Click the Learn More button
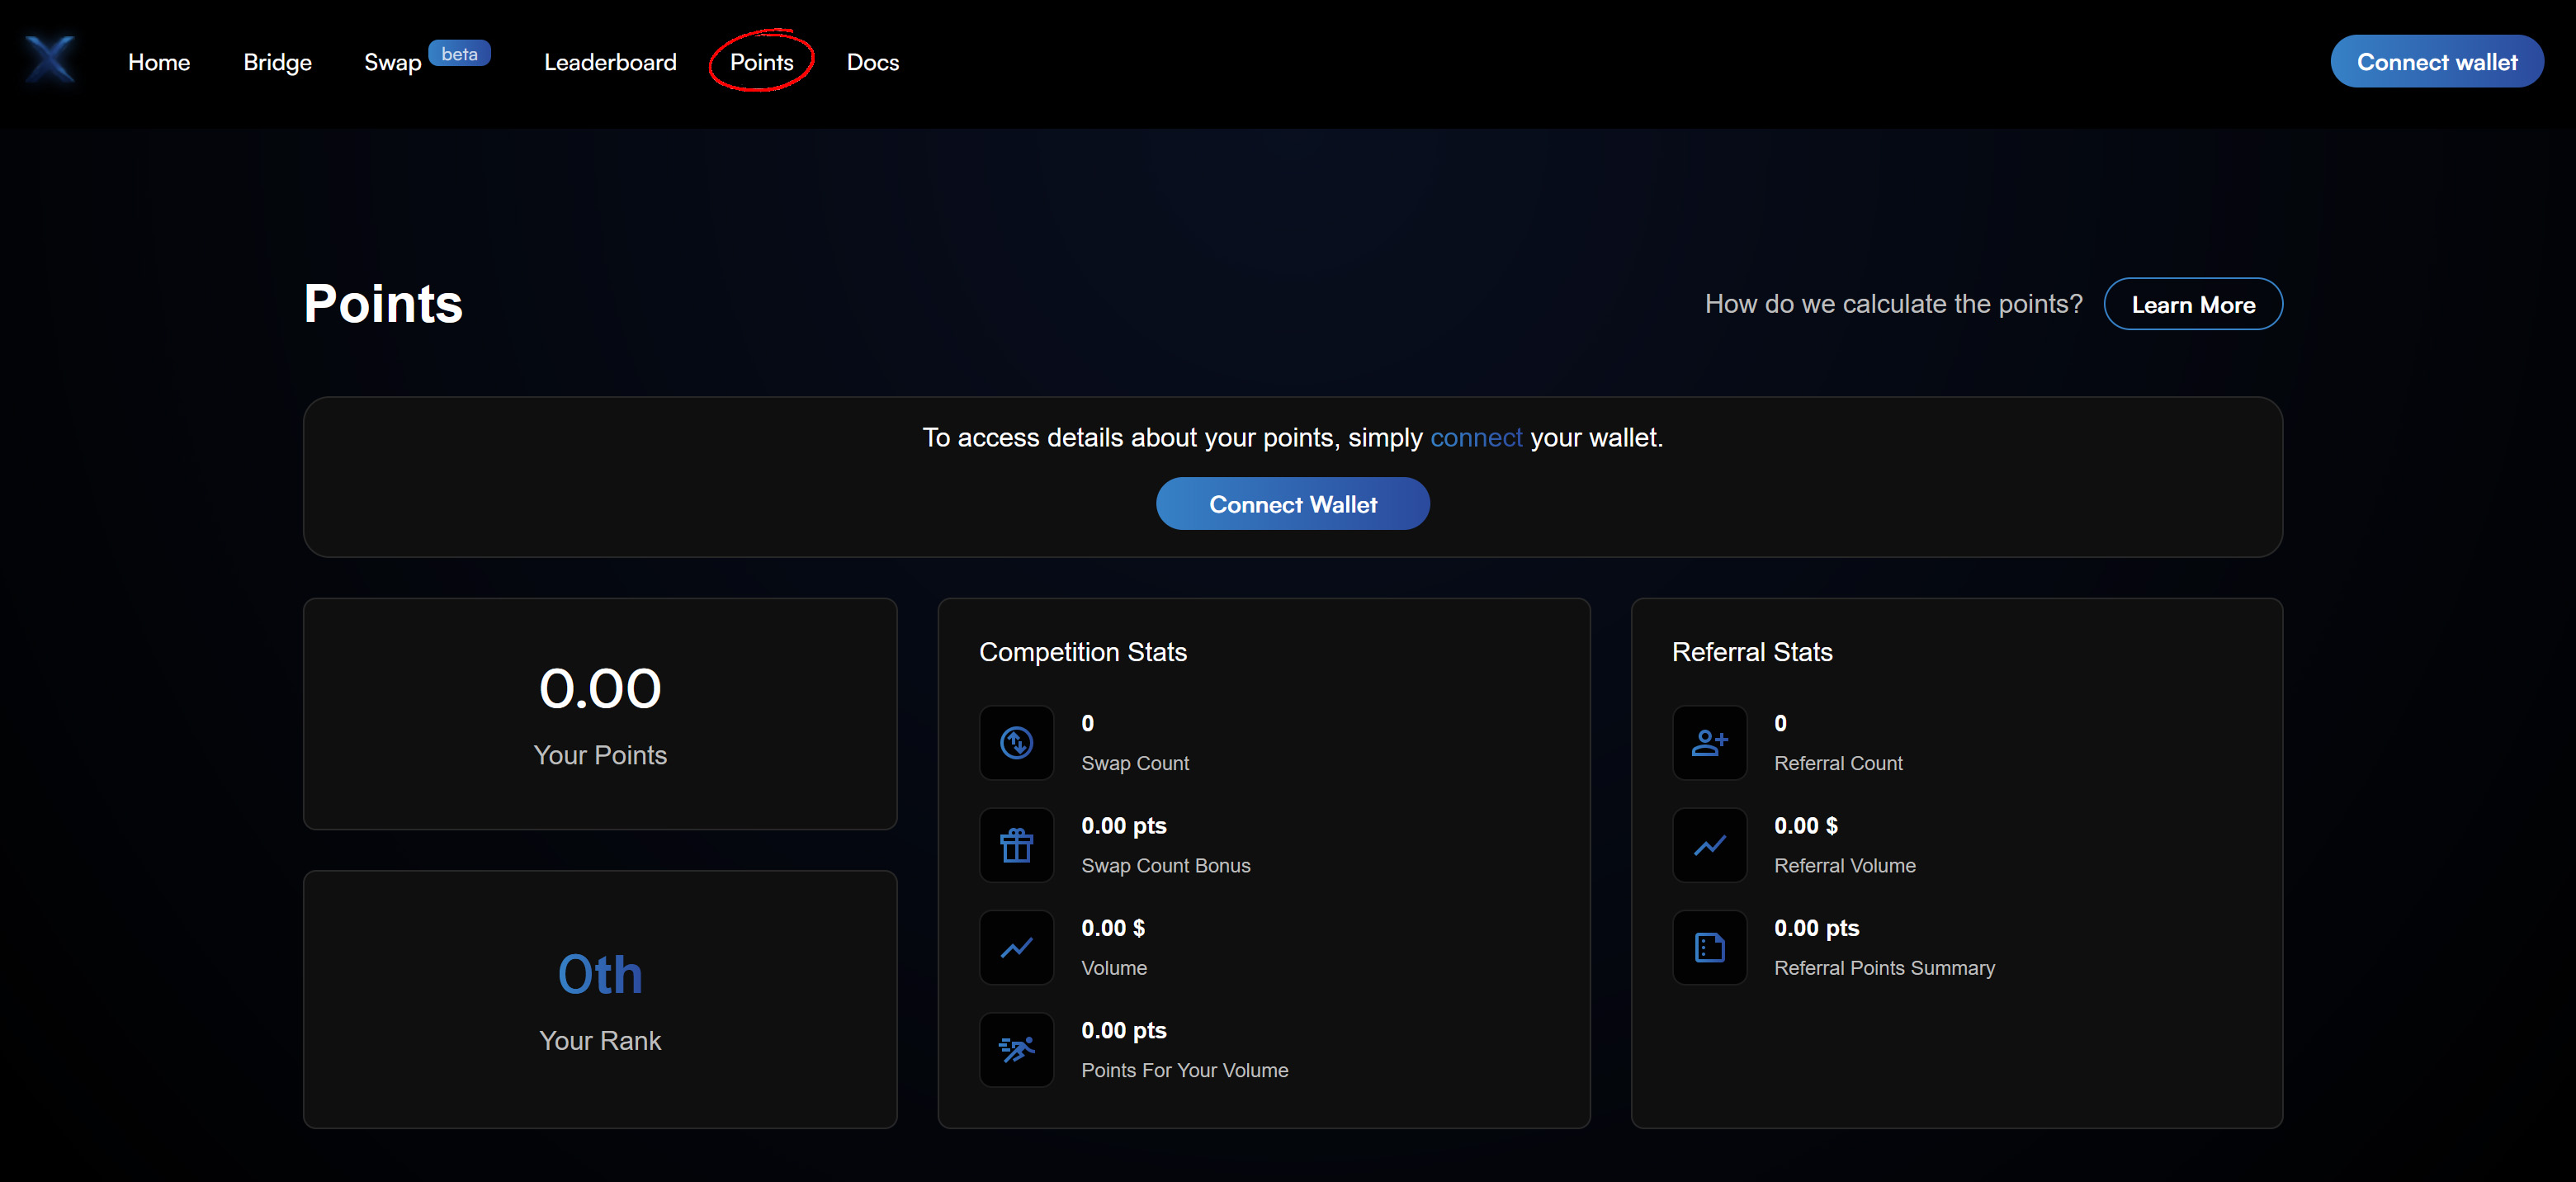Viewport: 2576px width, 1182px height. point(2192,304)
